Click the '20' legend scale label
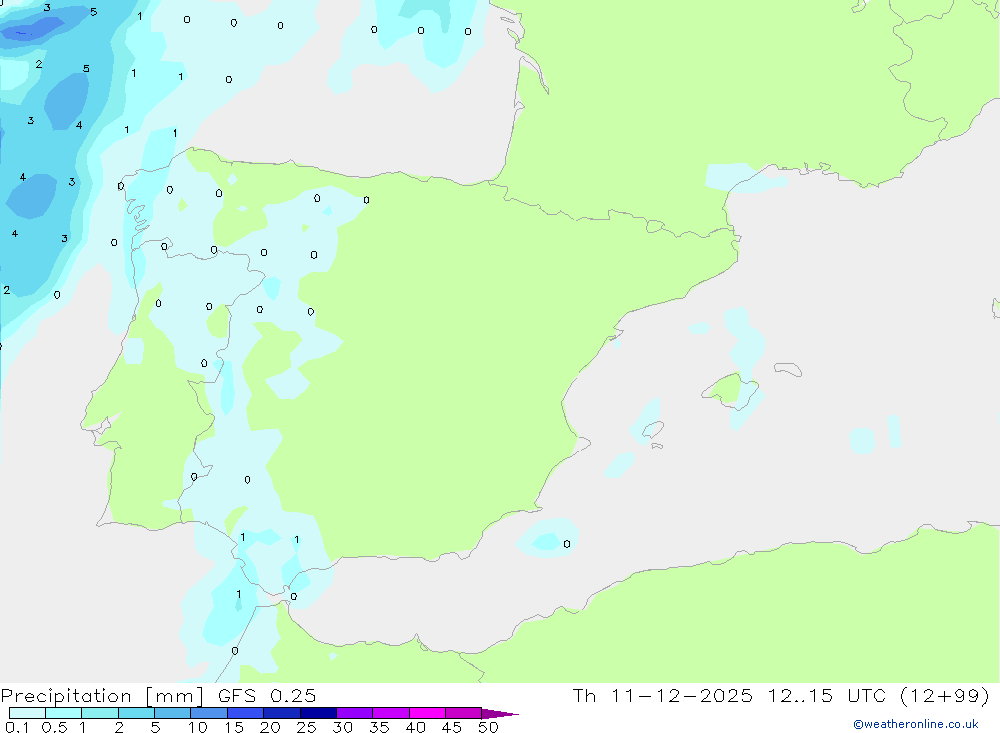This screenshot has width=1000, height=733. point(270,727)
